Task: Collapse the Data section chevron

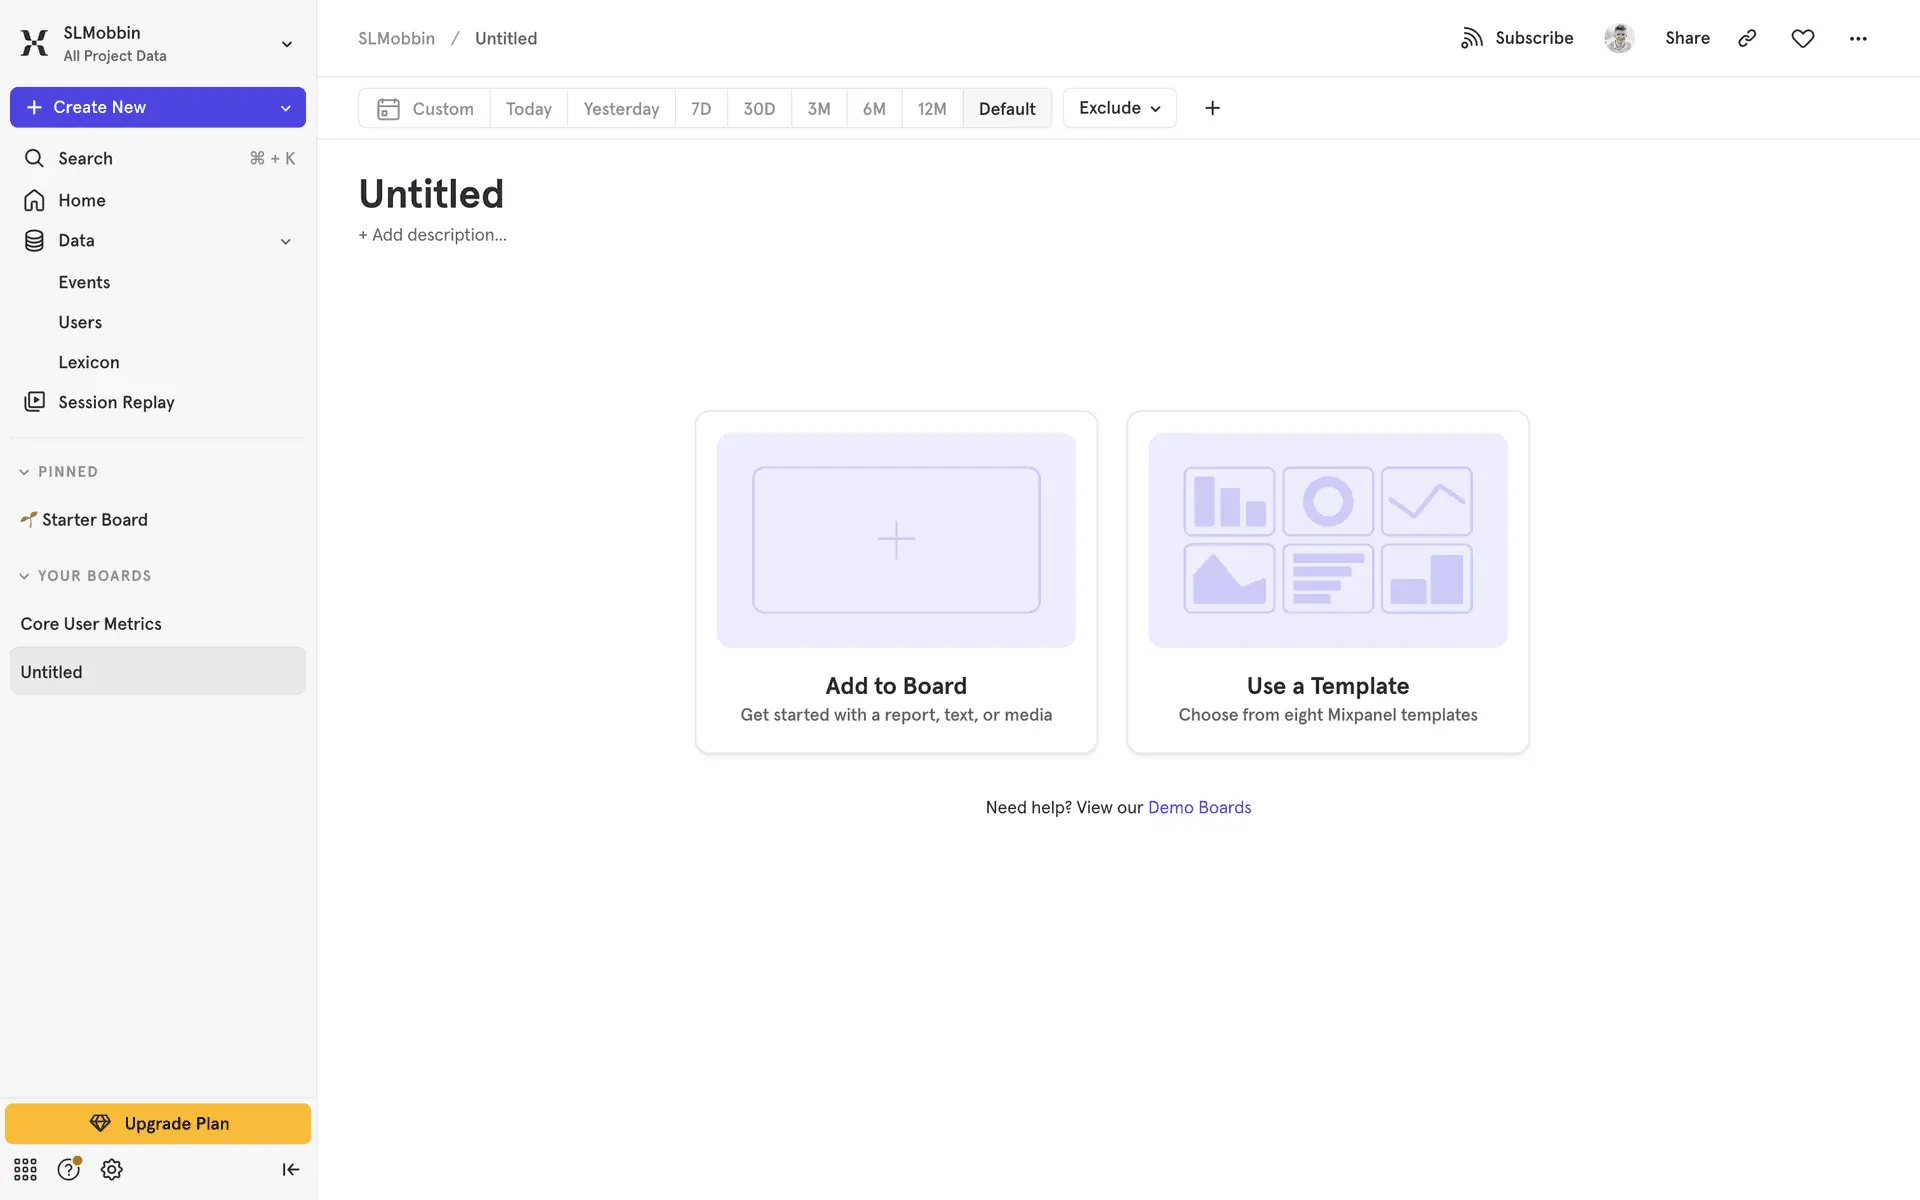Action: pos(285,241)
